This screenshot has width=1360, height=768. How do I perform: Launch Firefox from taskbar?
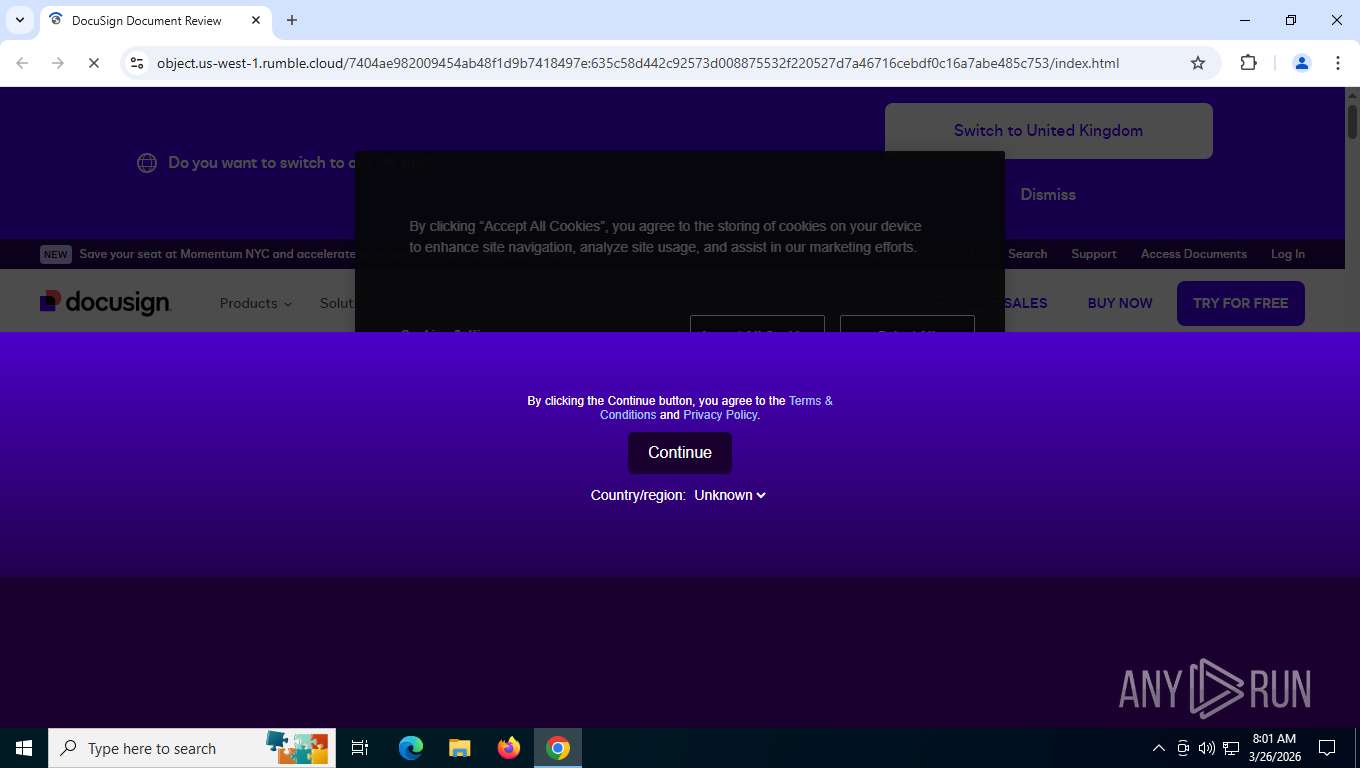tap(509, 748)
